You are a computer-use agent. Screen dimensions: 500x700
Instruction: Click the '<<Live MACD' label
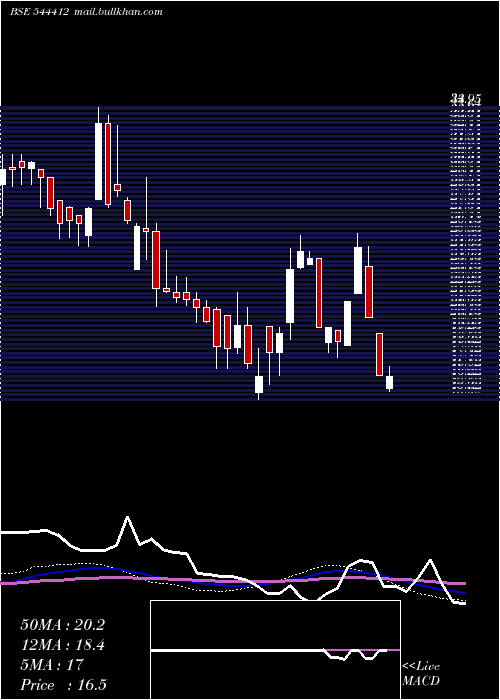[421, 674]
